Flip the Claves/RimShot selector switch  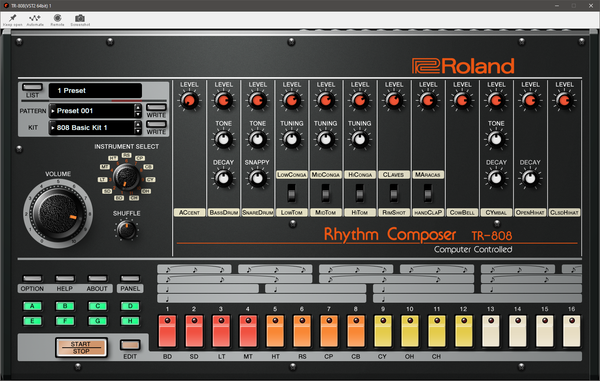click(394, 193)
